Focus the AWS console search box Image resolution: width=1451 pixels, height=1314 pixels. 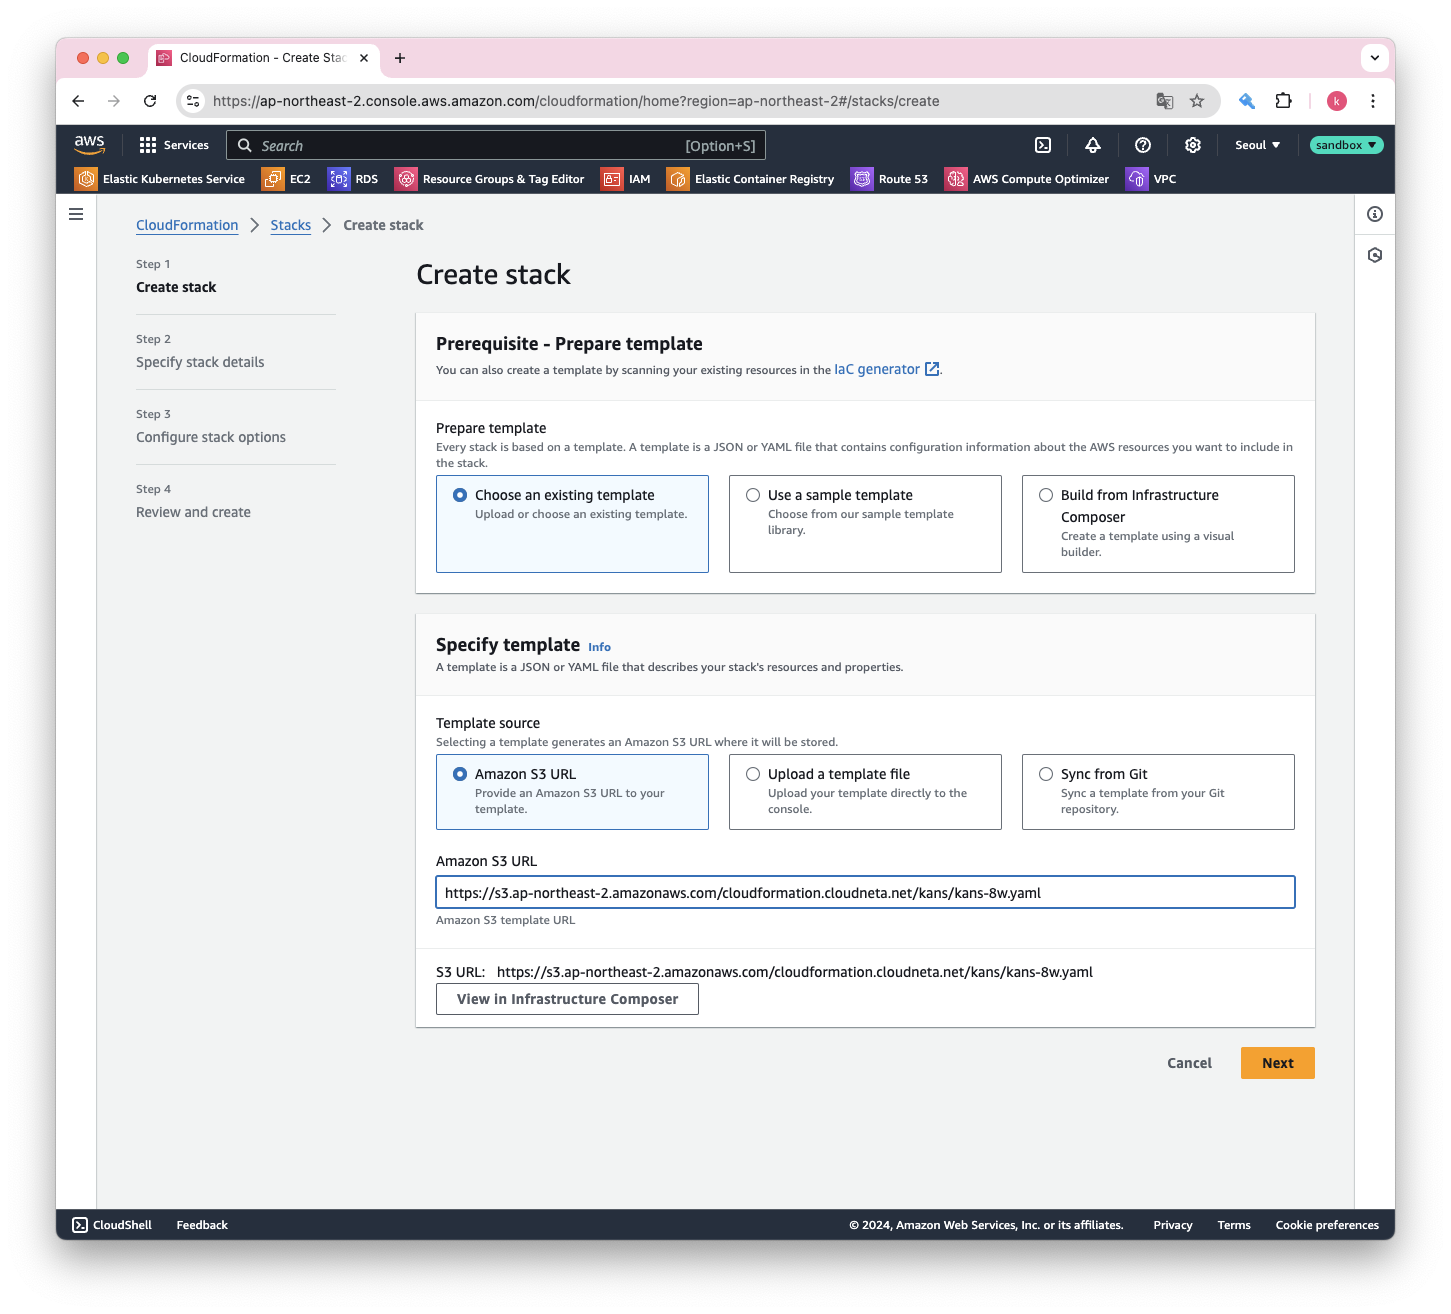click(496, 145)
